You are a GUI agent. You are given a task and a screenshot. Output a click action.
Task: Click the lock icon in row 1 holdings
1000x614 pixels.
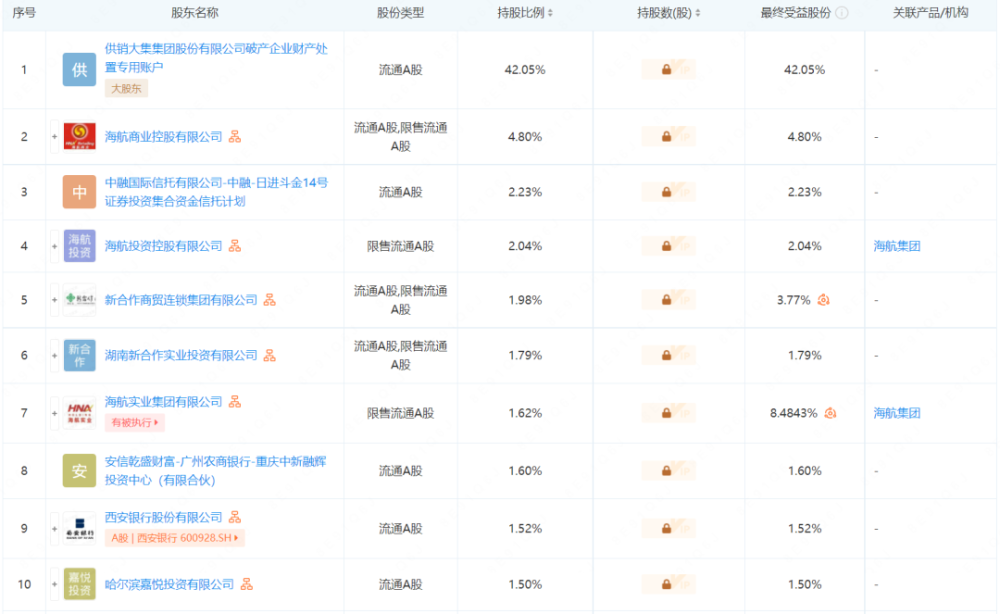[666, 69]
